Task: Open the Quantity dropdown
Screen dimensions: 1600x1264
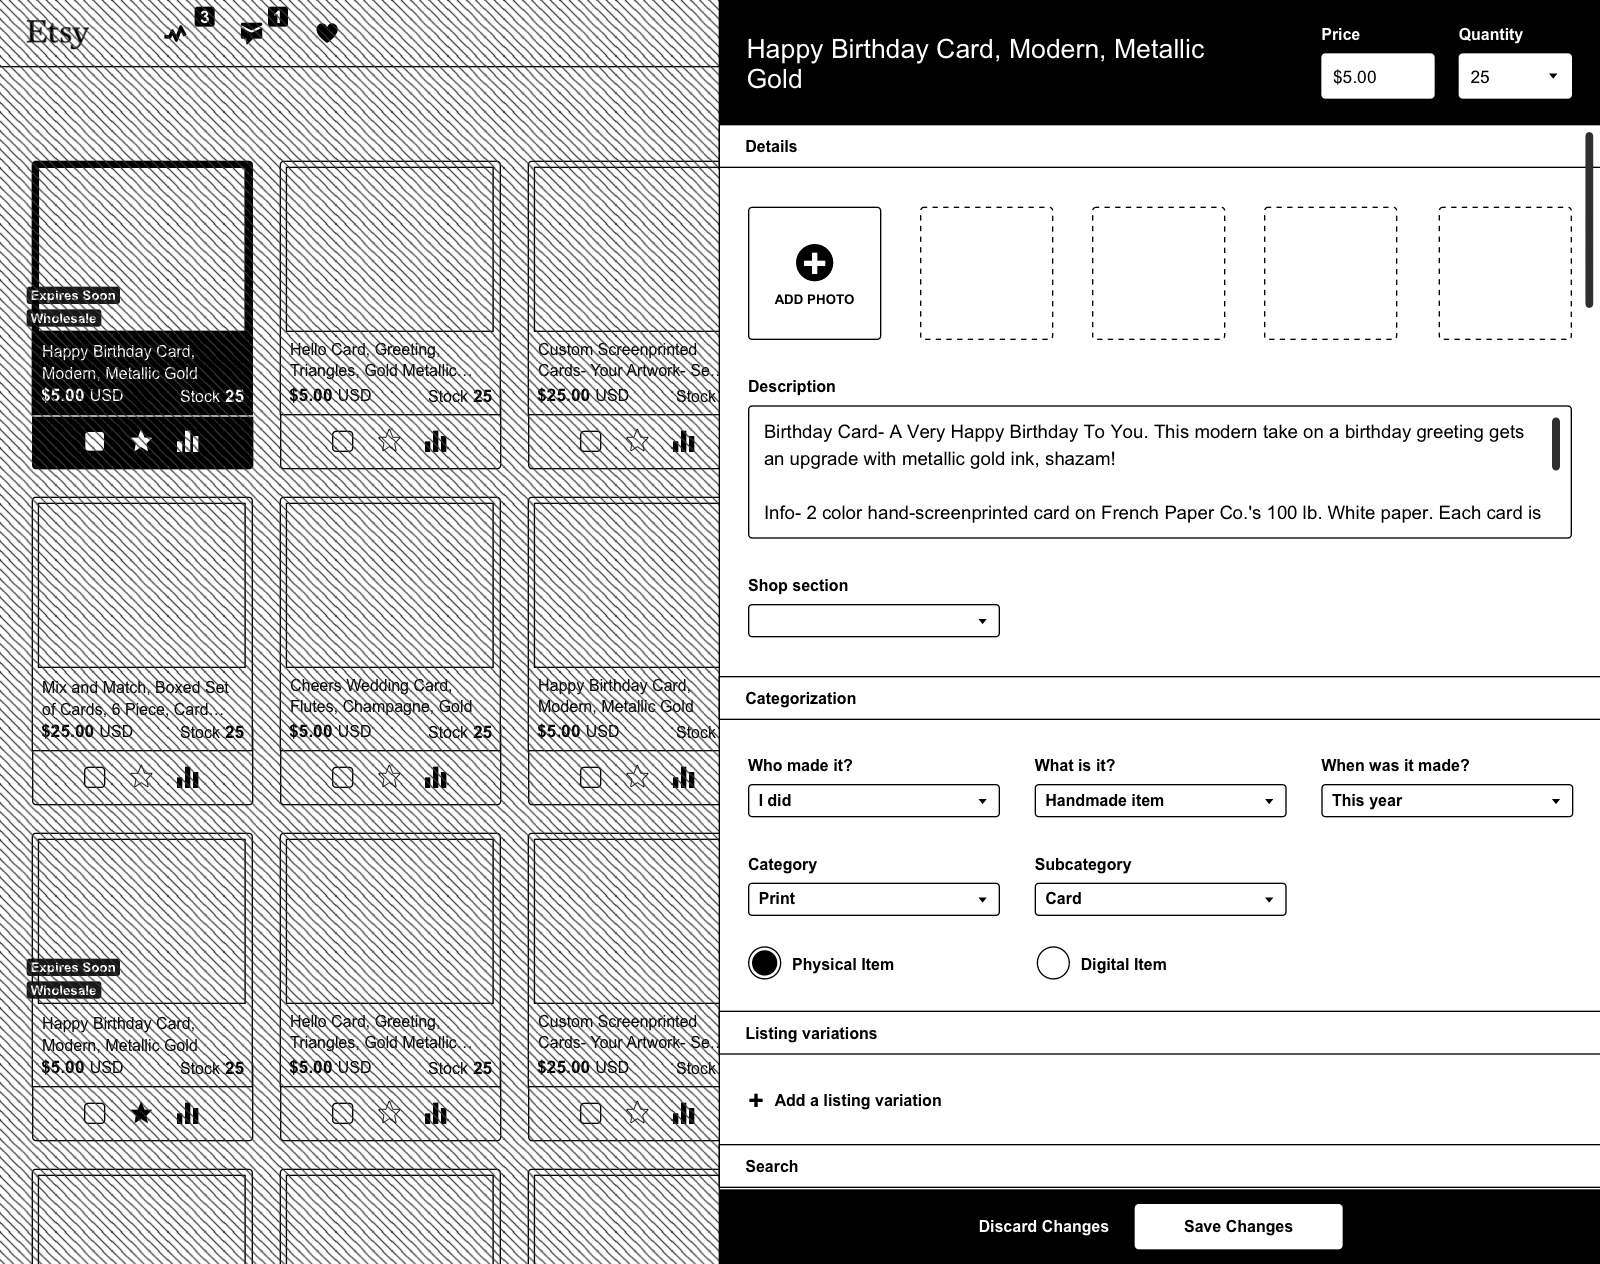Action: 1514,75
